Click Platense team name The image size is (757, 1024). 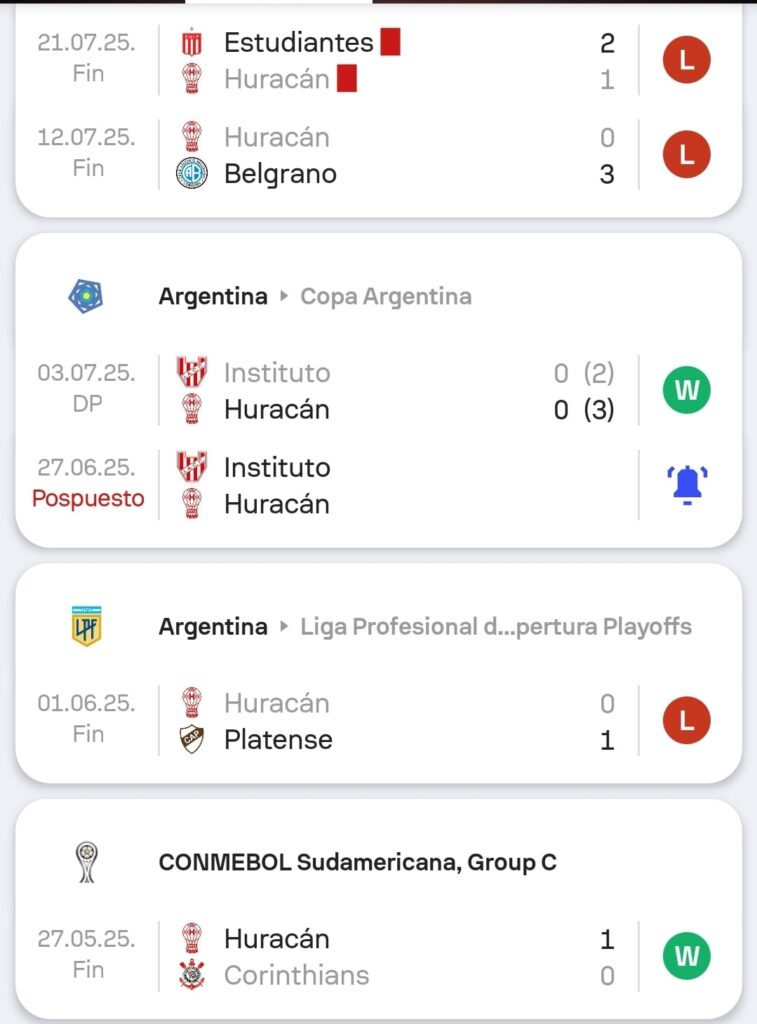[x=278, y=740]
